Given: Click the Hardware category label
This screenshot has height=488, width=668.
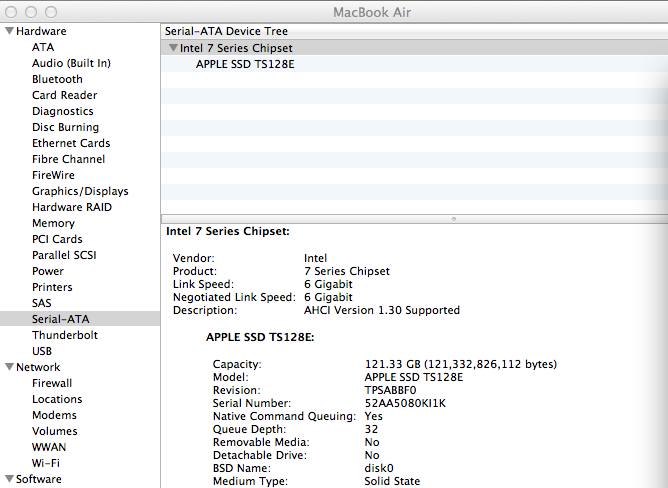Looking at the screenshot, I should point(41,31).
